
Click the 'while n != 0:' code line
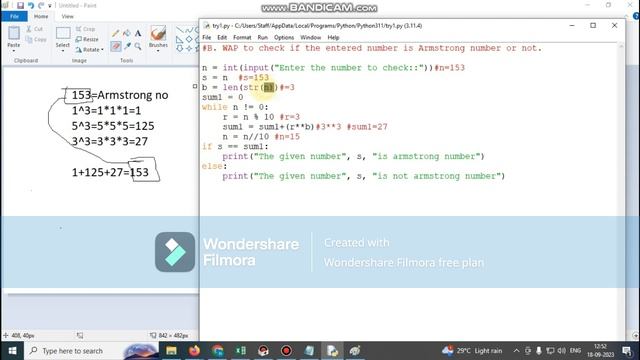[235, 107]
